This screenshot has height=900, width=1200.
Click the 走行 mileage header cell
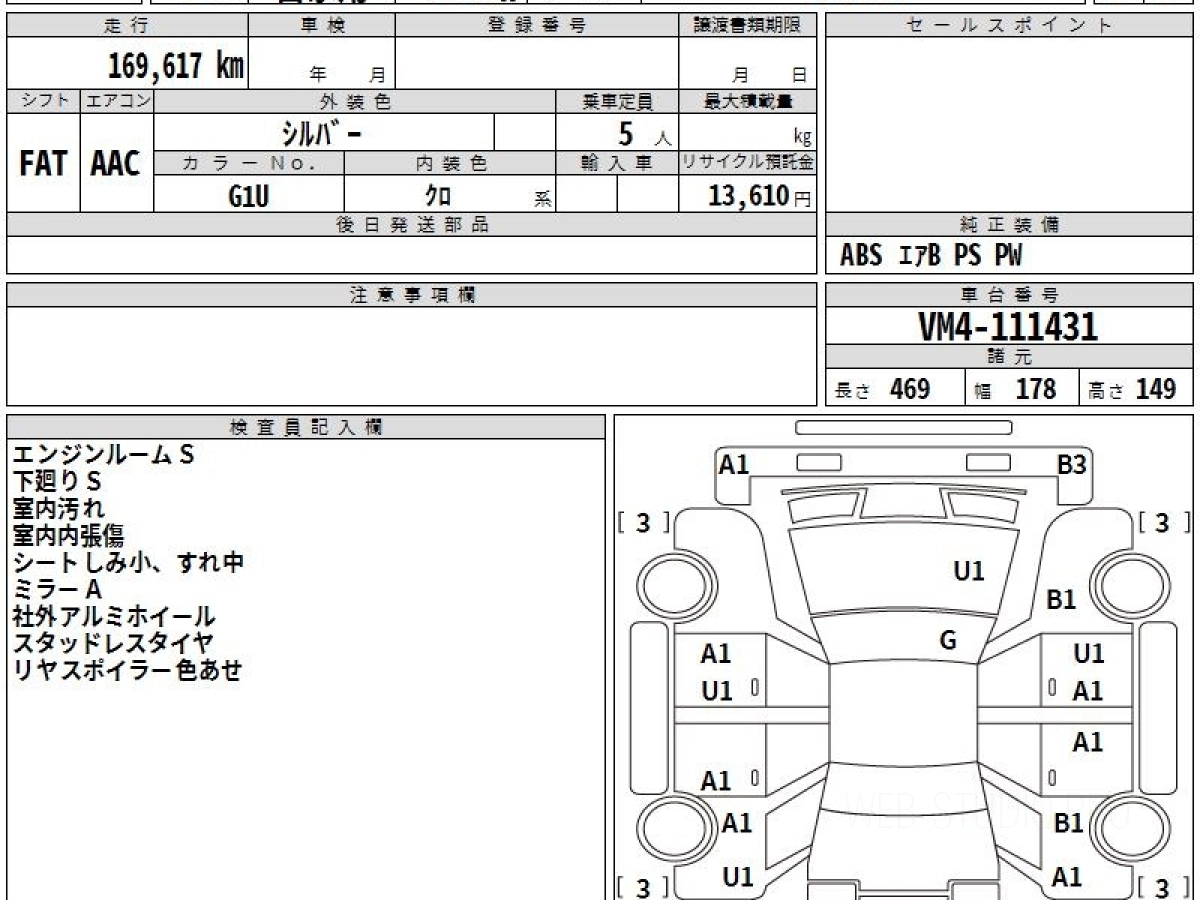(x=126, y=26)
